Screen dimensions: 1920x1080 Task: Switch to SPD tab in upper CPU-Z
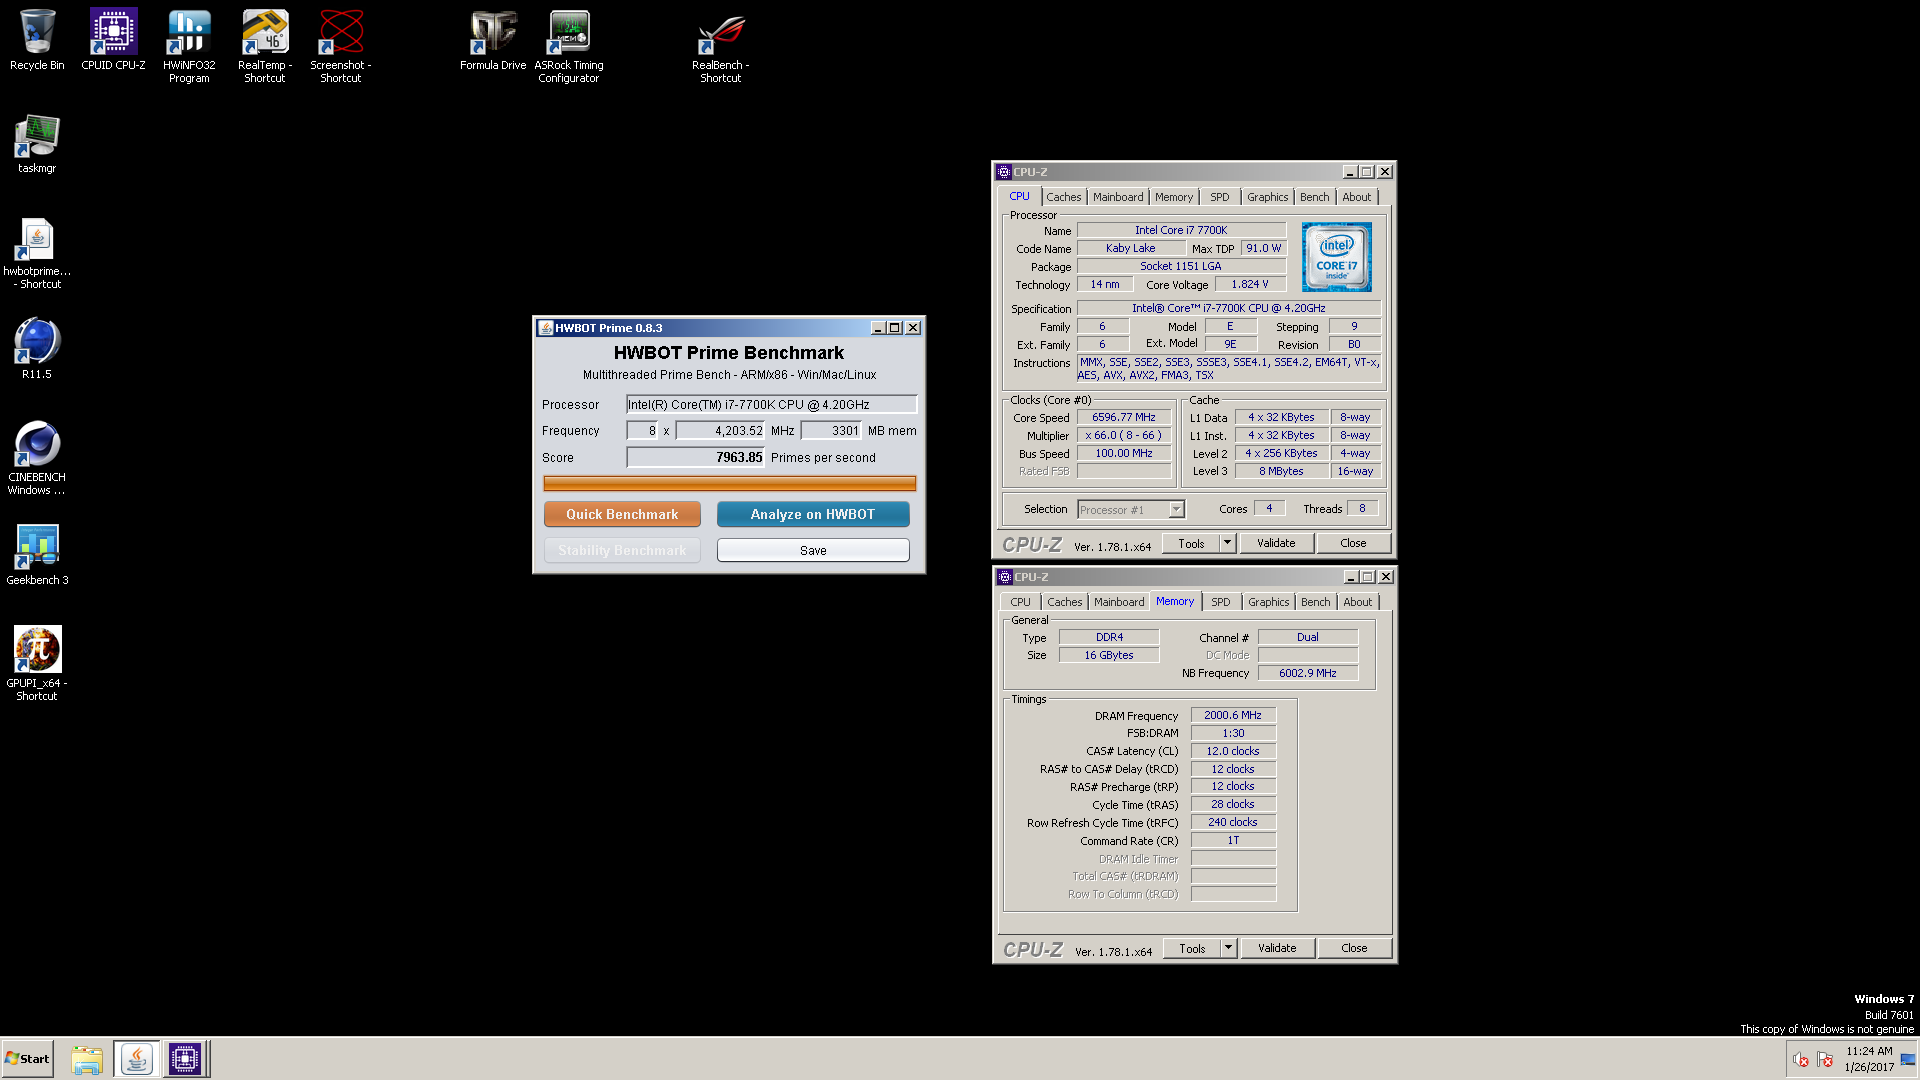[x=1220, y=197]
